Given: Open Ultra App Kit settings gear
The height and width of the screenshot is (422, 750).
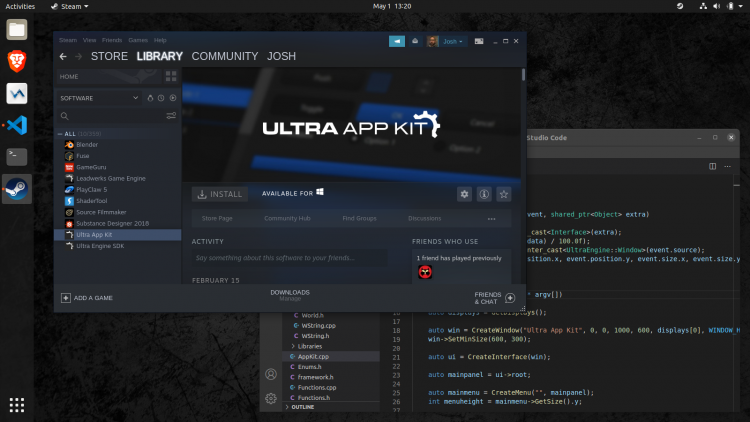Looking at the screenshot, I should [464, 194].
